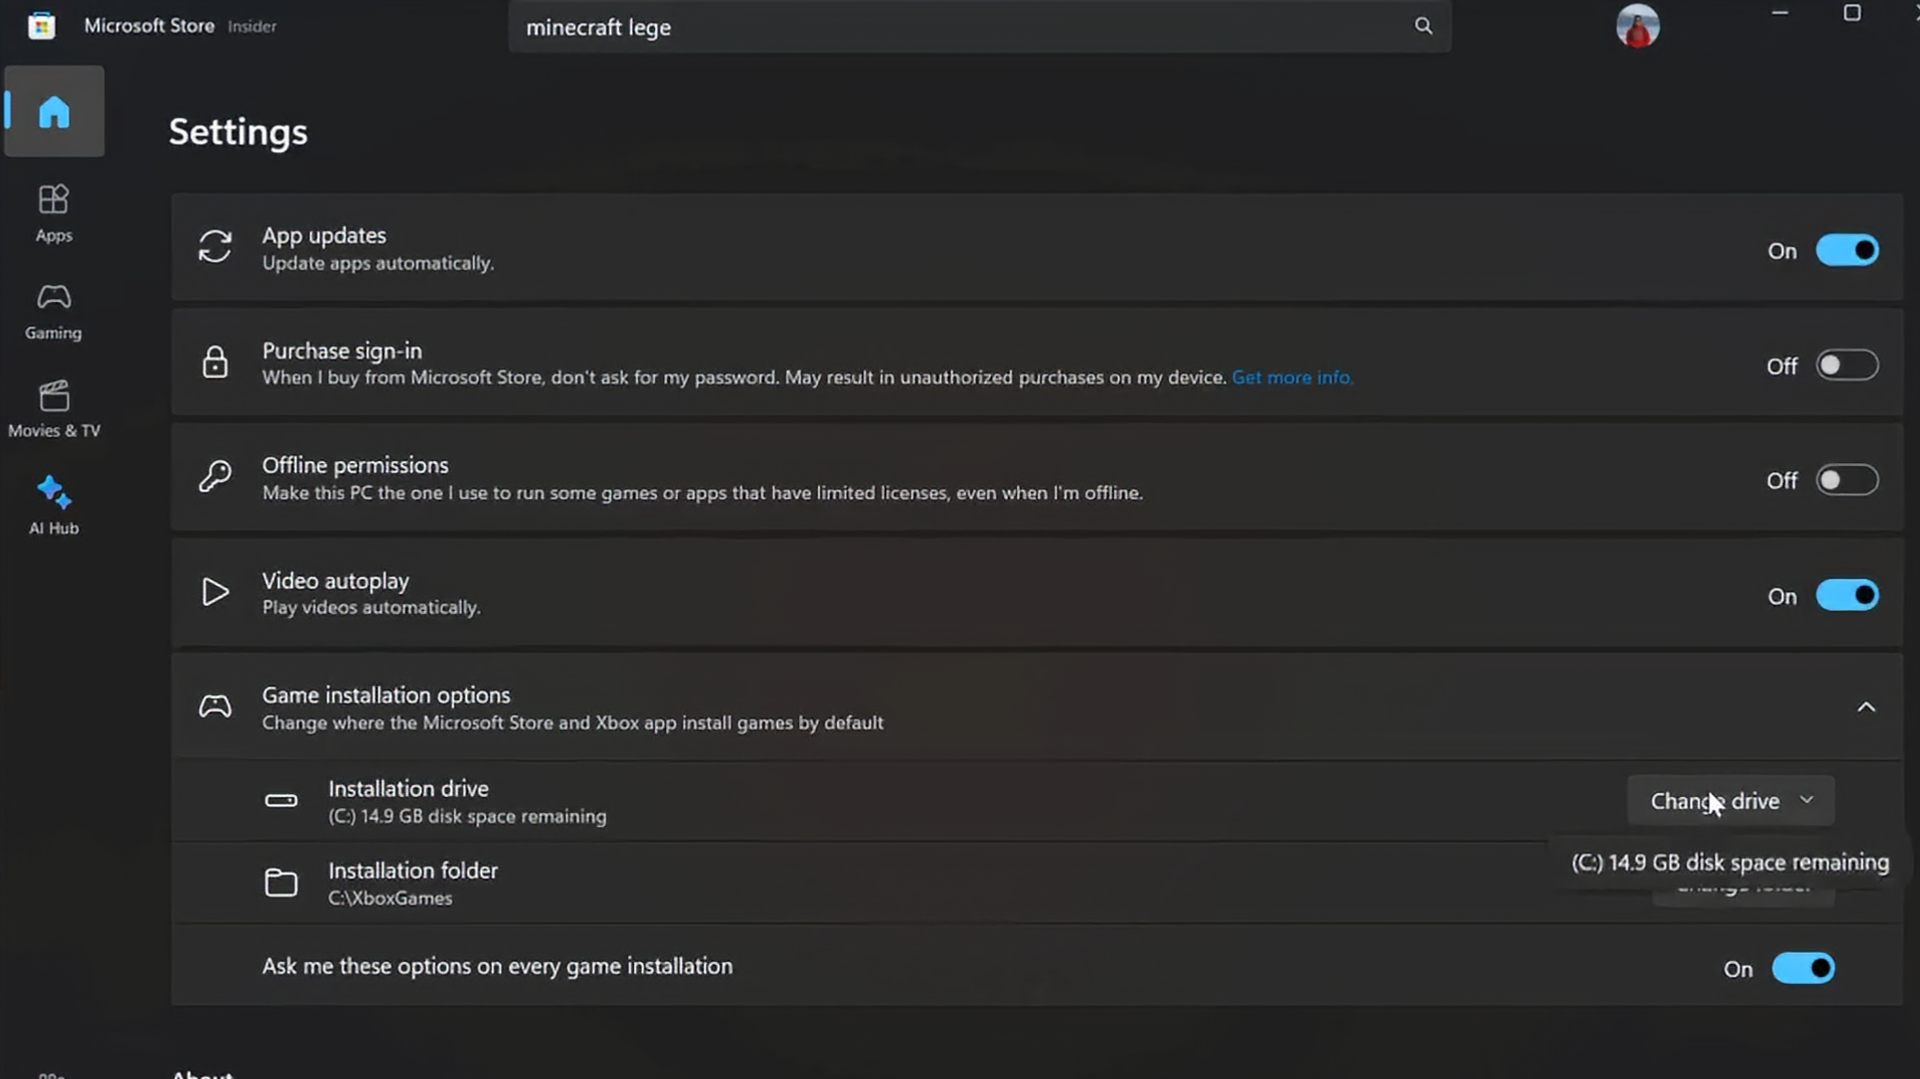This screenshot has width=1920, height=1079.
Task: Disable automatic App updates
Action: [1846, 250]
